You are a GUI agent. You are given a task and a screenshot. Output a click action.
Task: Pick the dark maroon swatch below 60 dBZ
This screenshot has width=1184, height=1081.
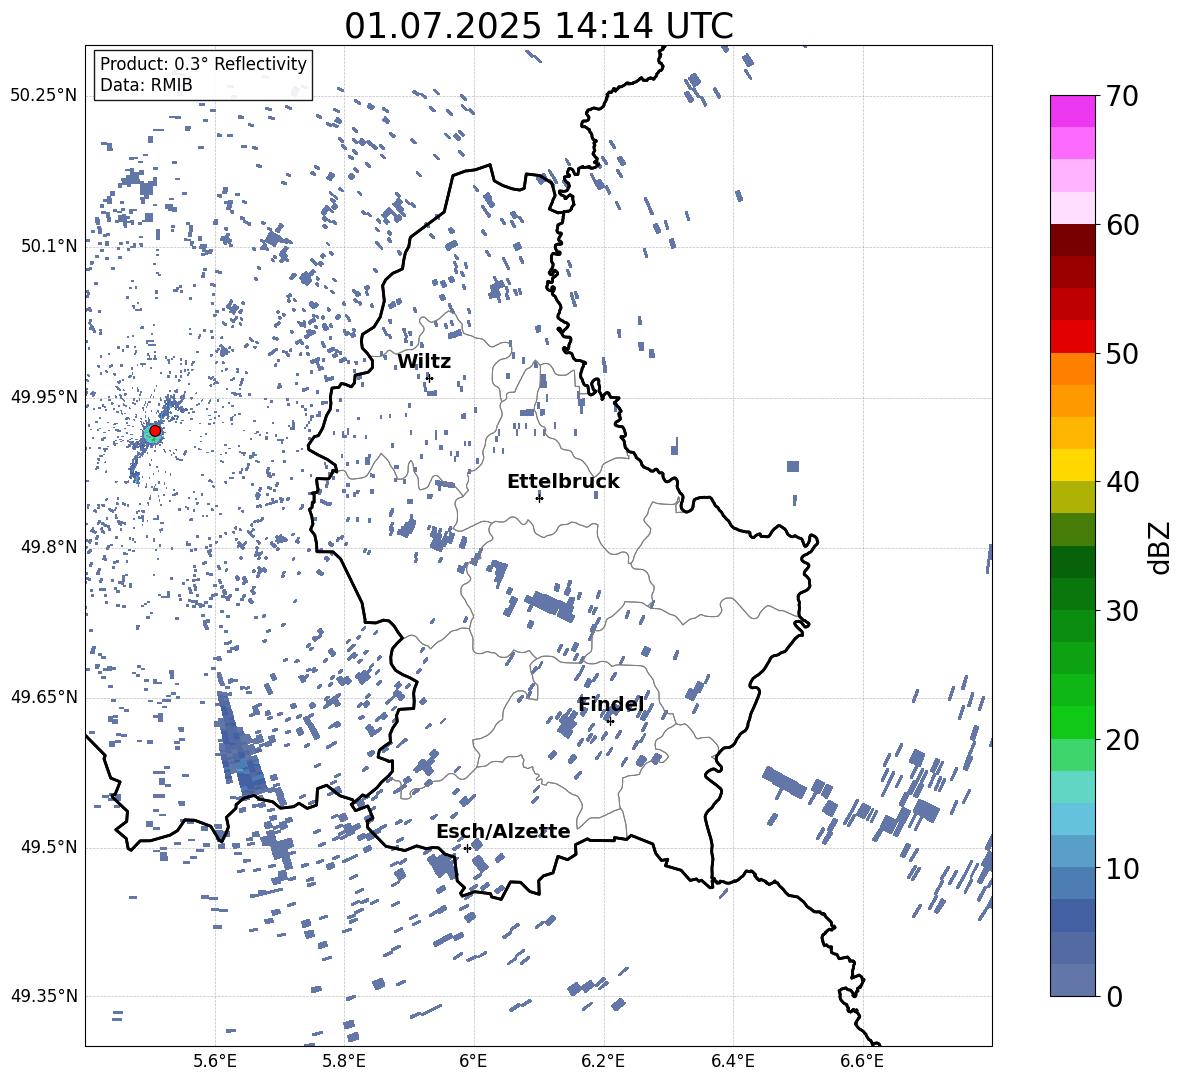(x=1073, y=240)
